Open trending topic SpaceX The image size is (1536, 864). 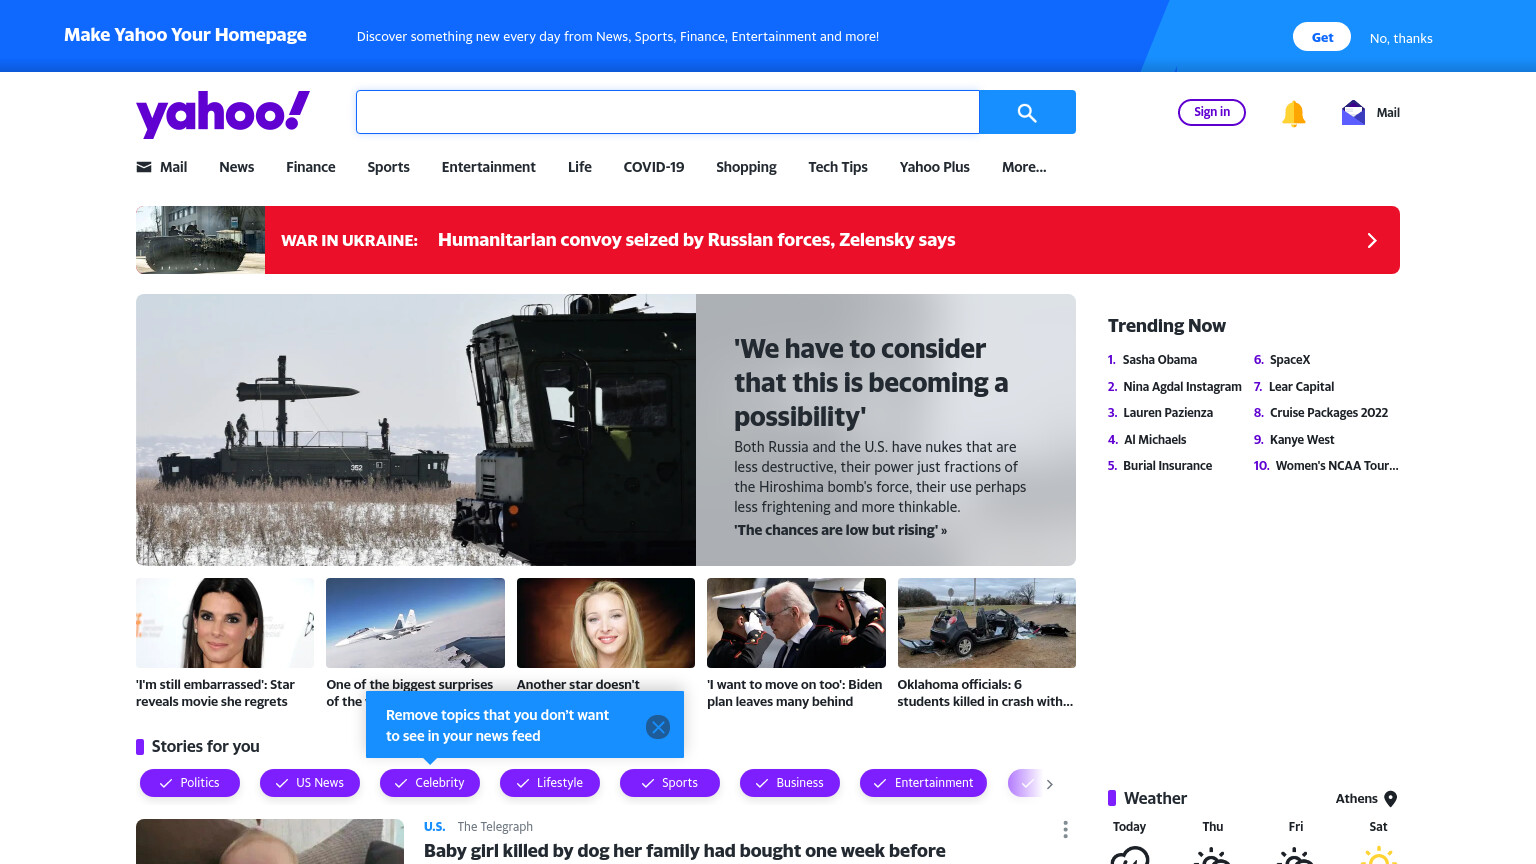click(x=1290, y=360)
